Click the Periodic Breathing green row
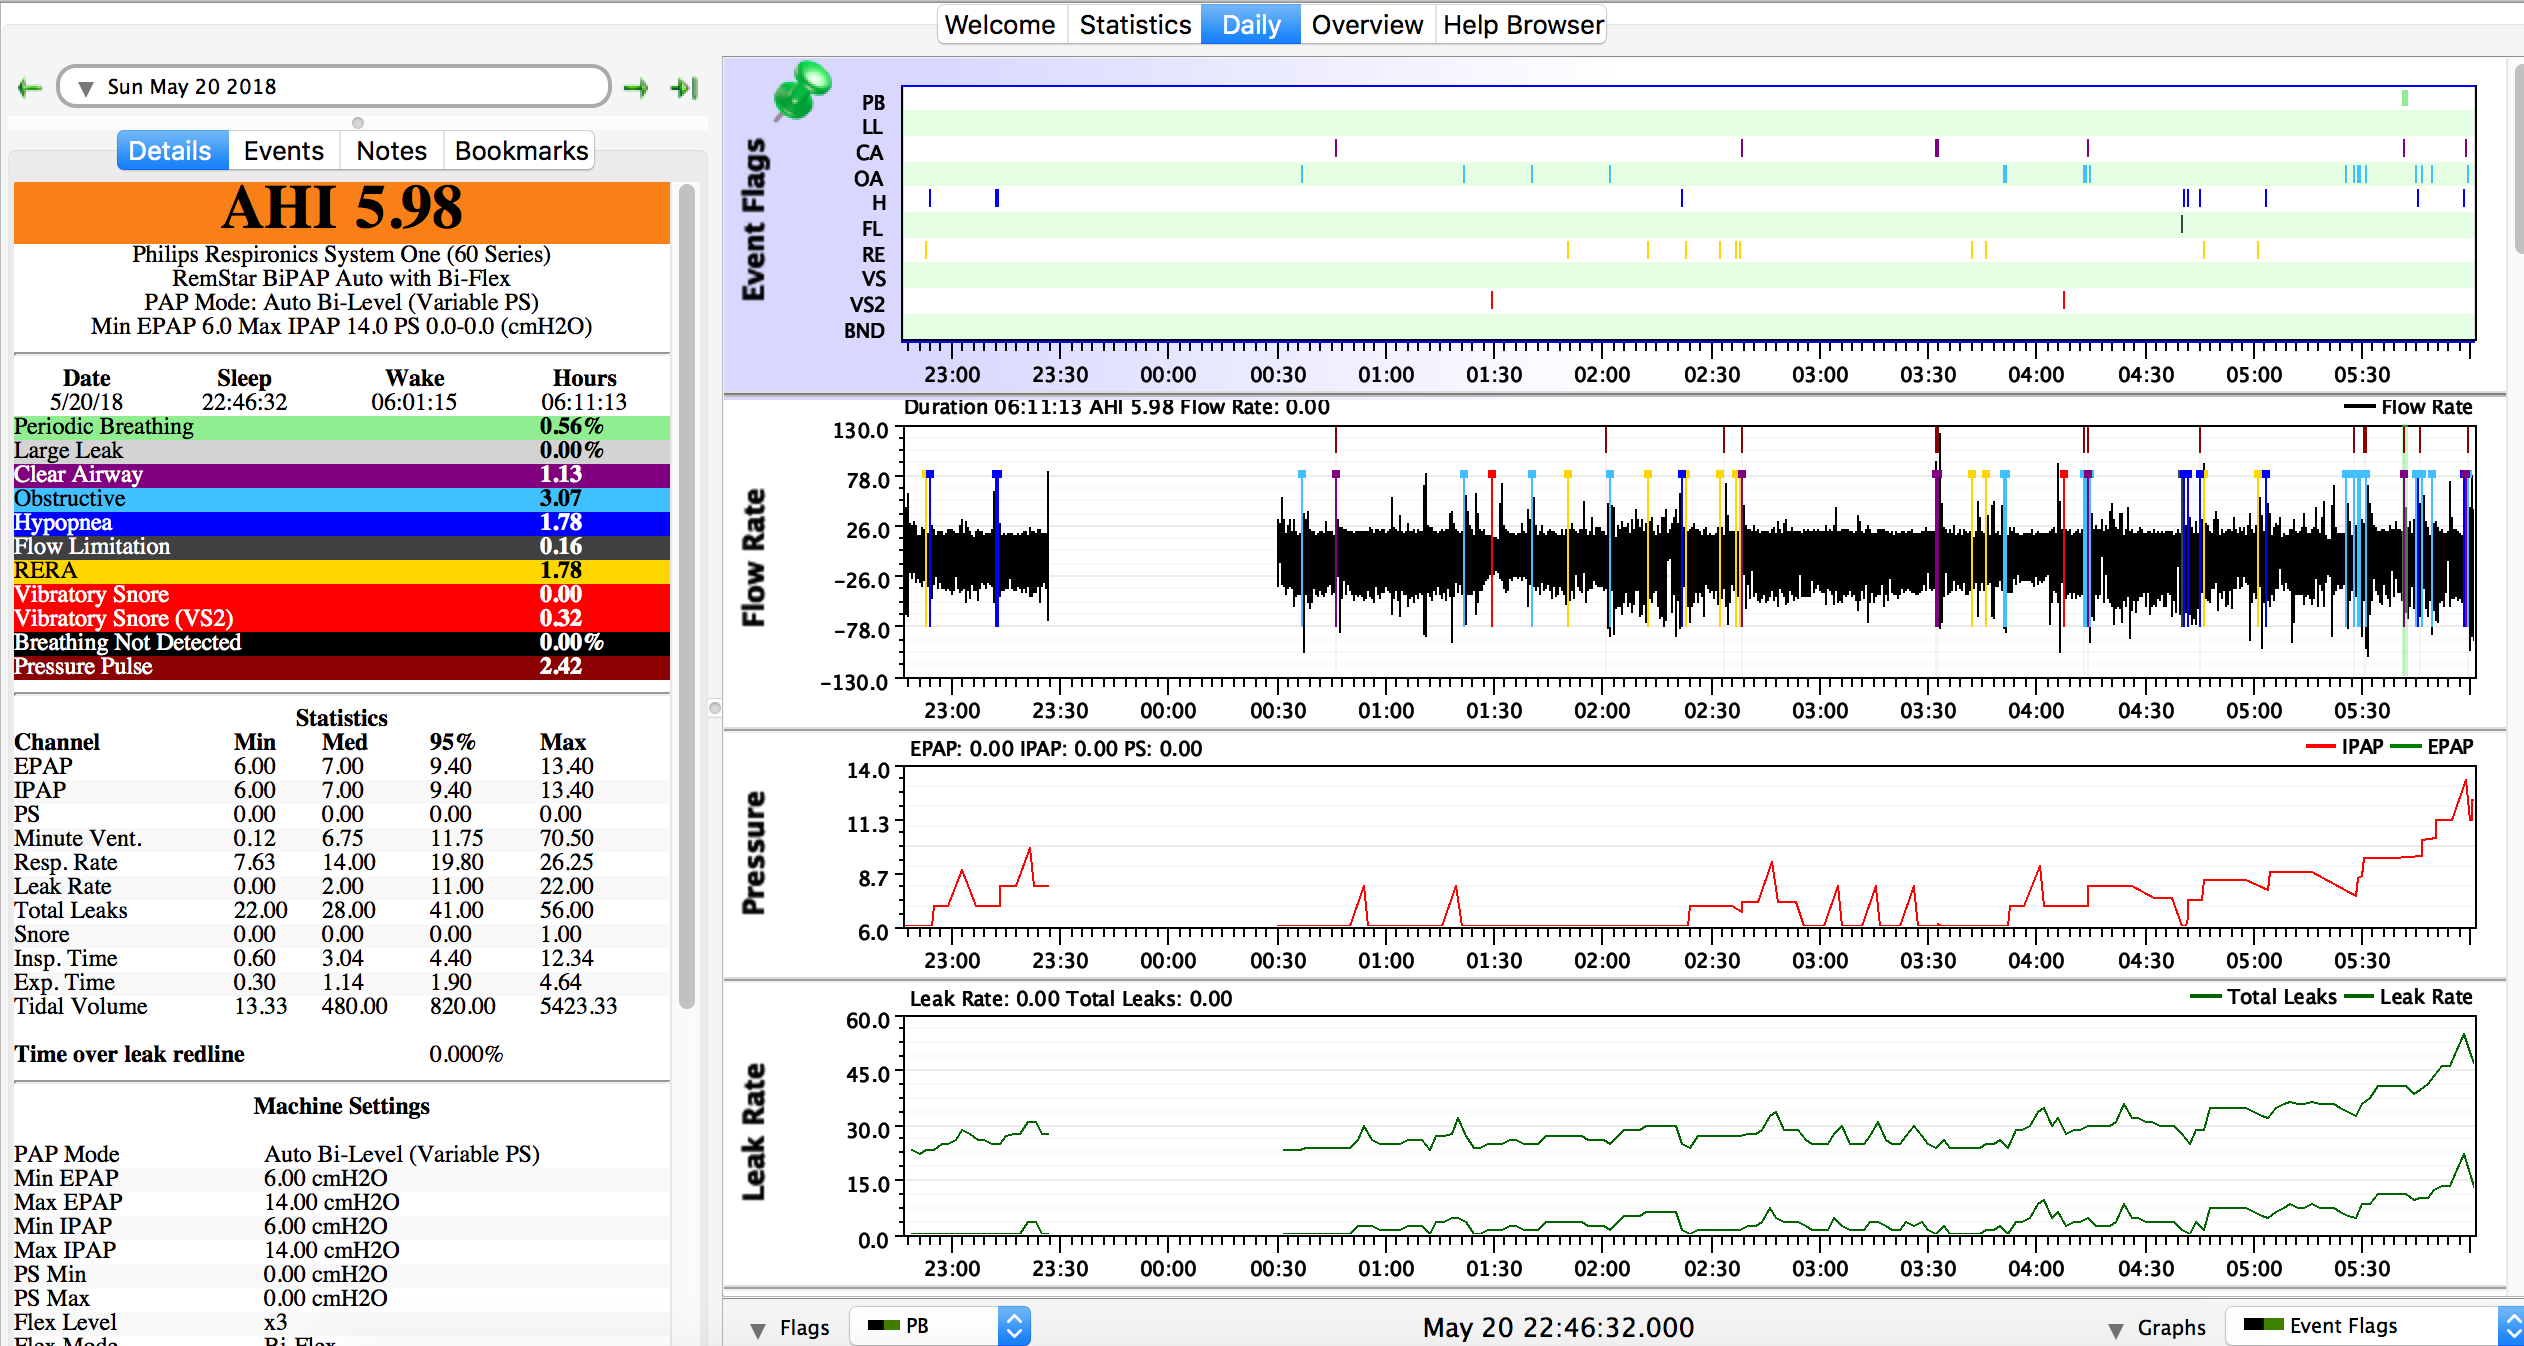 point(341,427)
